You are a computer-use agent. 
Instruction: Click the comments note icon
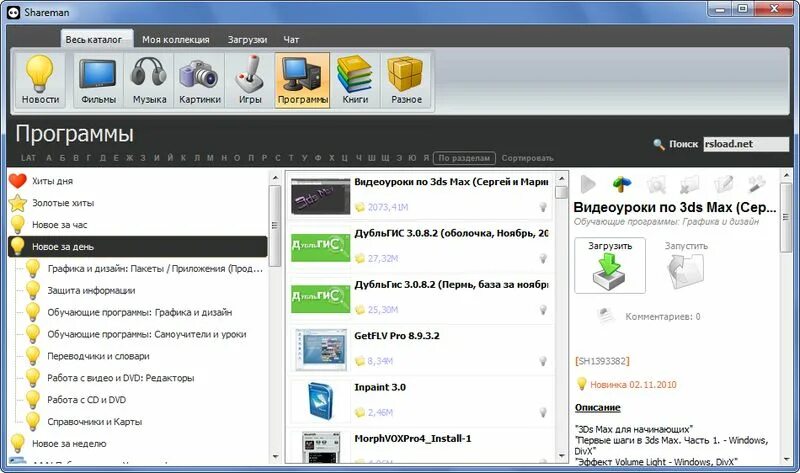pos(606,316)
